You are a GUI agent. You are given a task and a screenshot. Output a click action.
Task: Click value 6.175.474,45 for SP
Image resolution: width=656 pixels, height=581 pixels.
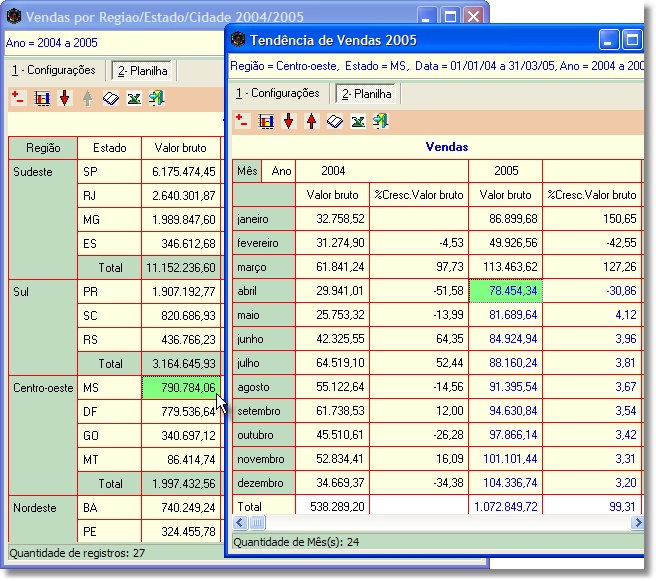pyautogui.click(x=181, y=172)
